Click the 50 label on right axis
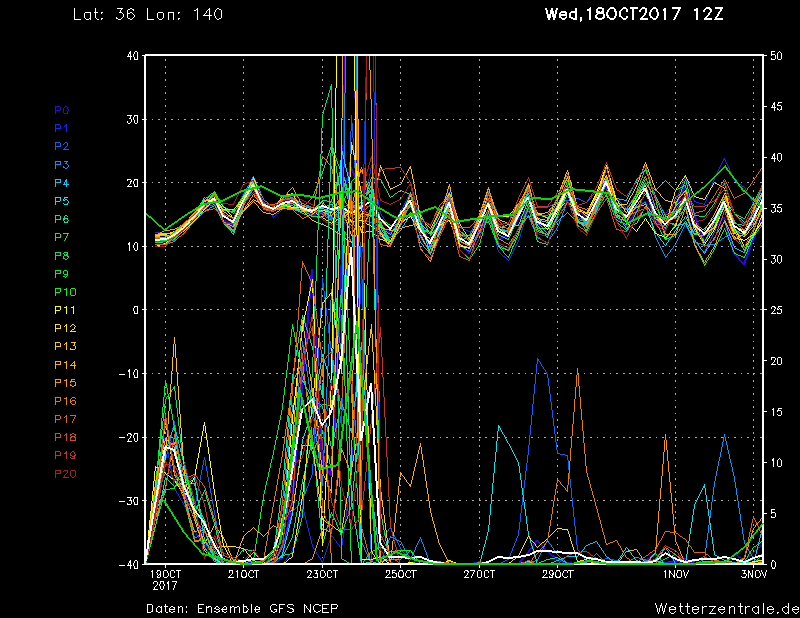This screenshot has width=800, height=618. click(x=776, y=56)
